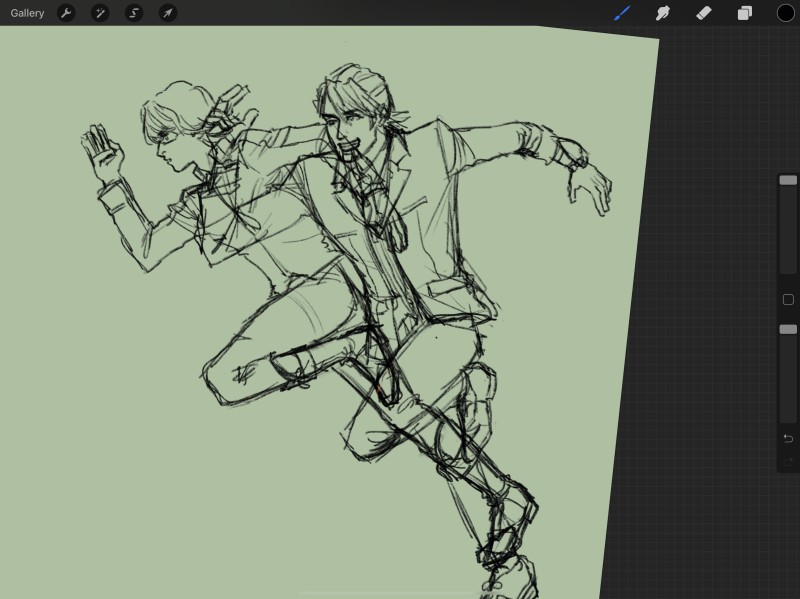800x599 pixels.
Task: Activate the Transform arrow tool
Action: point(168,13)
